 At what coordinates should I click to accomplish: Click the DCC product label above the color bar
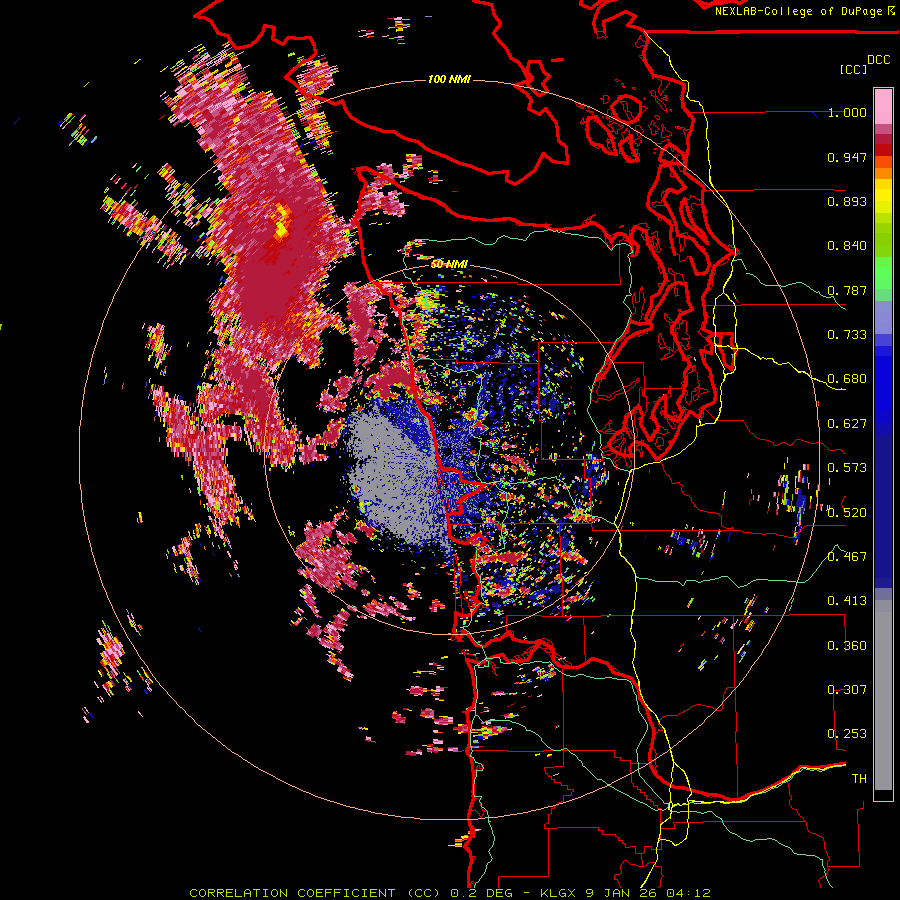tap(879, 60)
